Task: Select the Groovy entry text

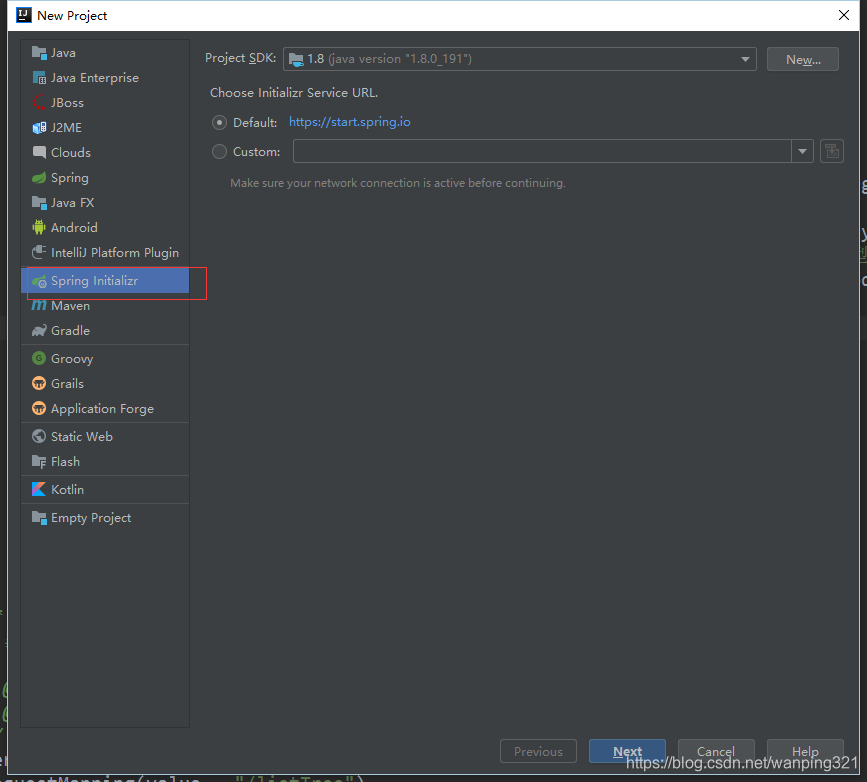Action: click(x=72, y=359)
